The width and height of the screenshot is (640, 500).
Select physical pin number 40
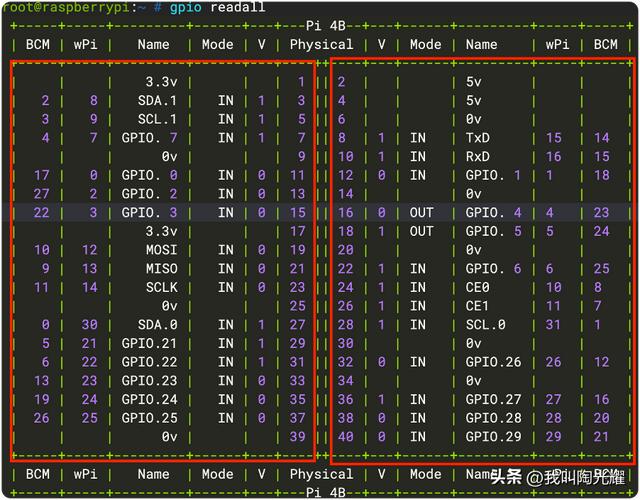[345, 437]
